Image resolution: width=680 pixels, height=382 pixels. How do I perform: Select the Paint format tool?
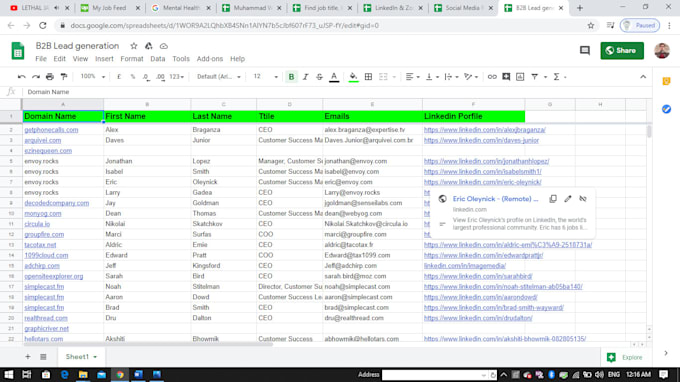pyautogui.click(x=64, y=77)
